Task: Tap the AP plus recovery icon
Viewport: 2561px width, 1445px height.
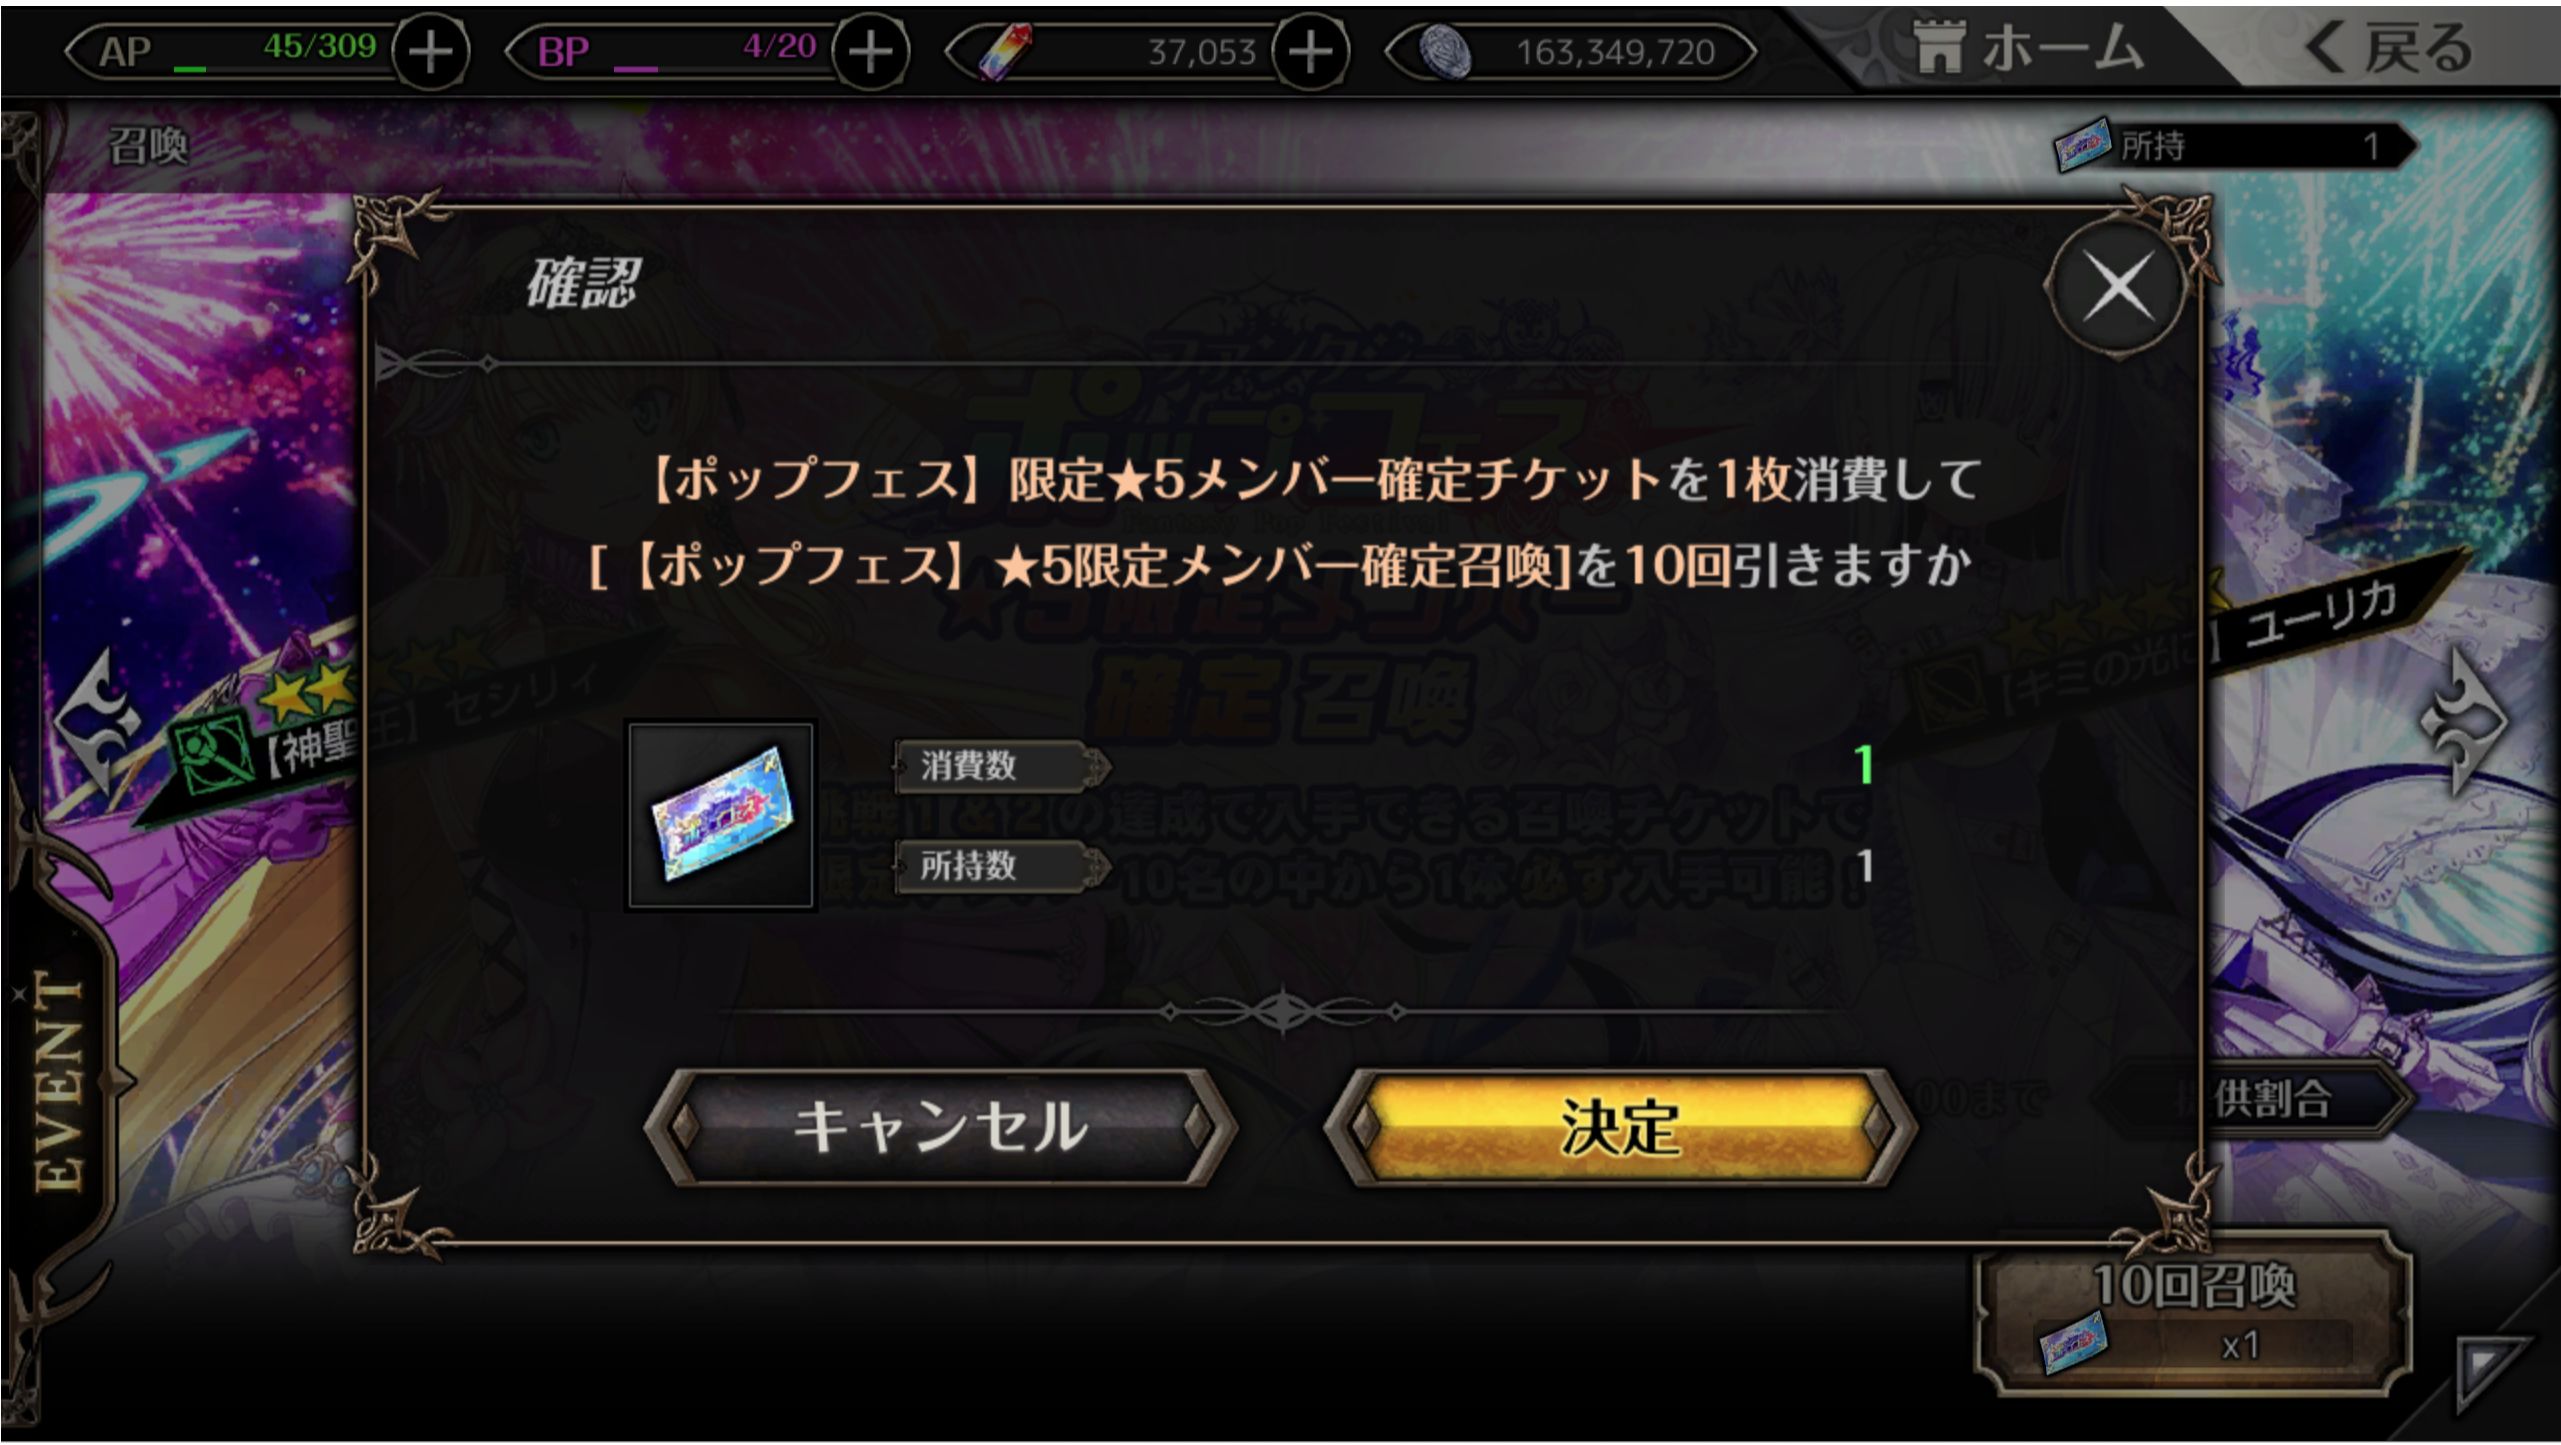Action: click(431, 51)
